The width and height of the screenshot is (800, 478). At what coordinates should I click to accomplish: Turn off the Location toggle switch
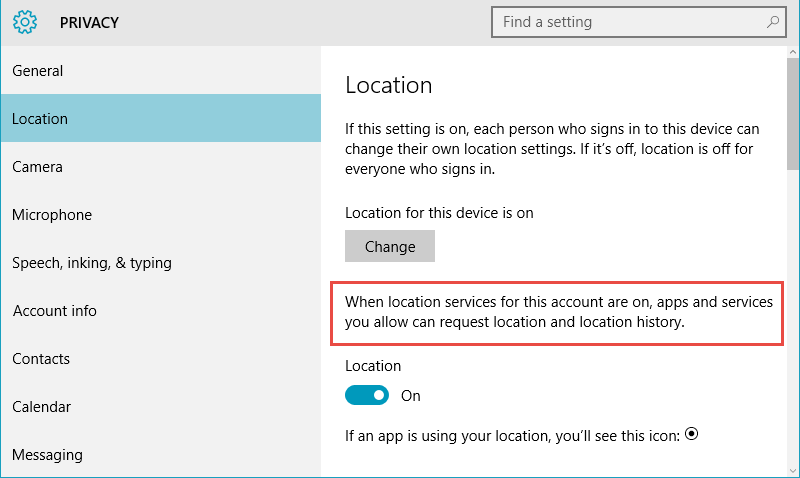pyautogui.click(x=367, y=395)
